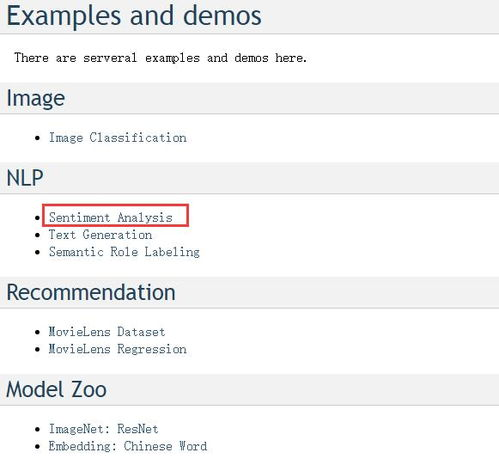Select the NLP section heading
Image resolution: width=499 pixels, height=465 pixels.
[25, 177]
